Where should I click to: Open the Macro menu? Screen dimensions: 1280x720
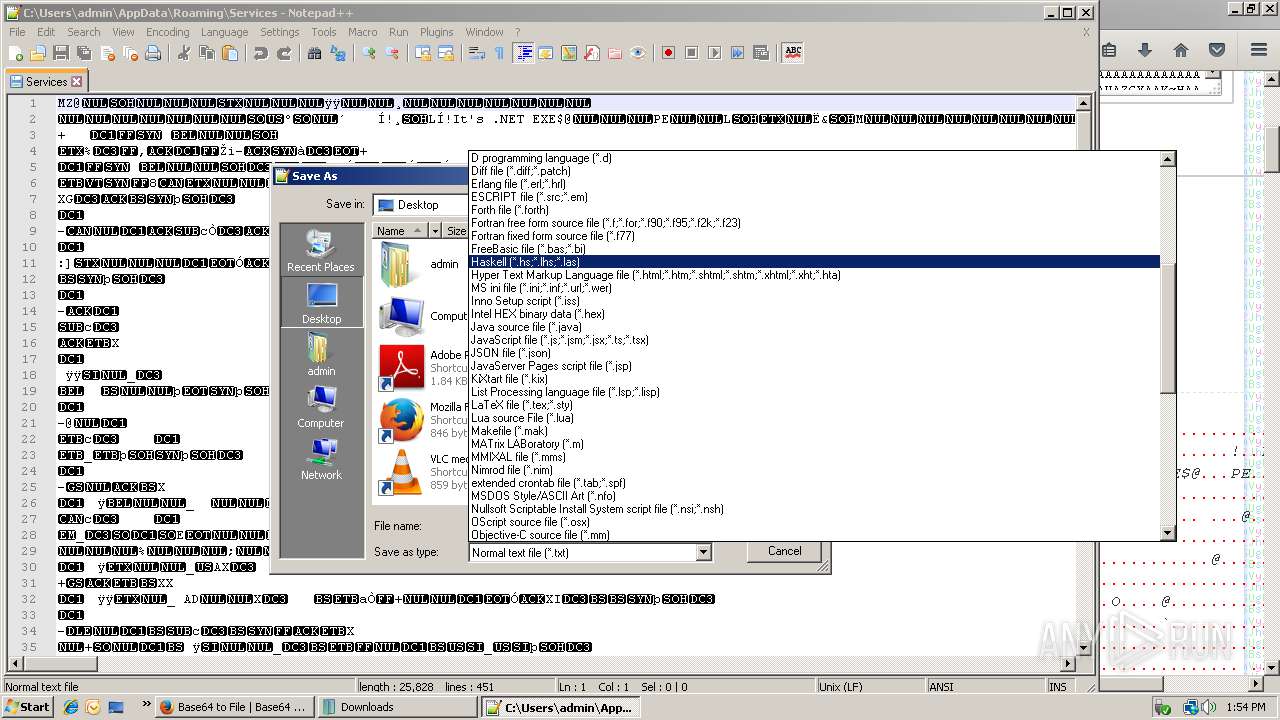pyautogui.click(x=362, y=32)
